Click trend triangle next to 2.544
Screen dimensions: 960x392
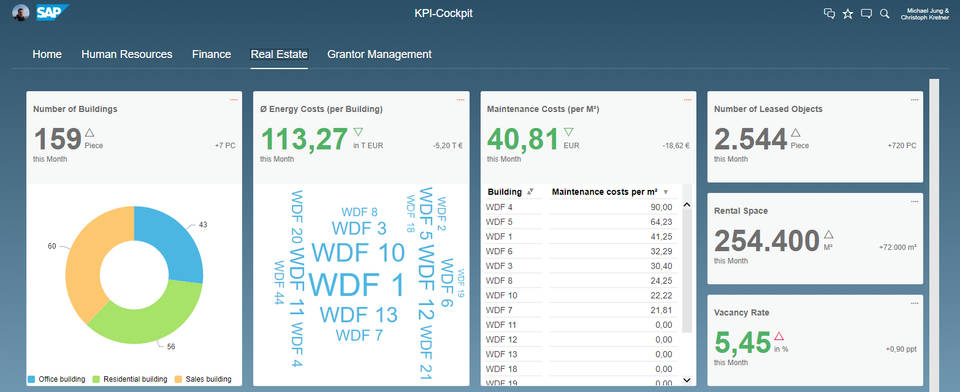795,132
